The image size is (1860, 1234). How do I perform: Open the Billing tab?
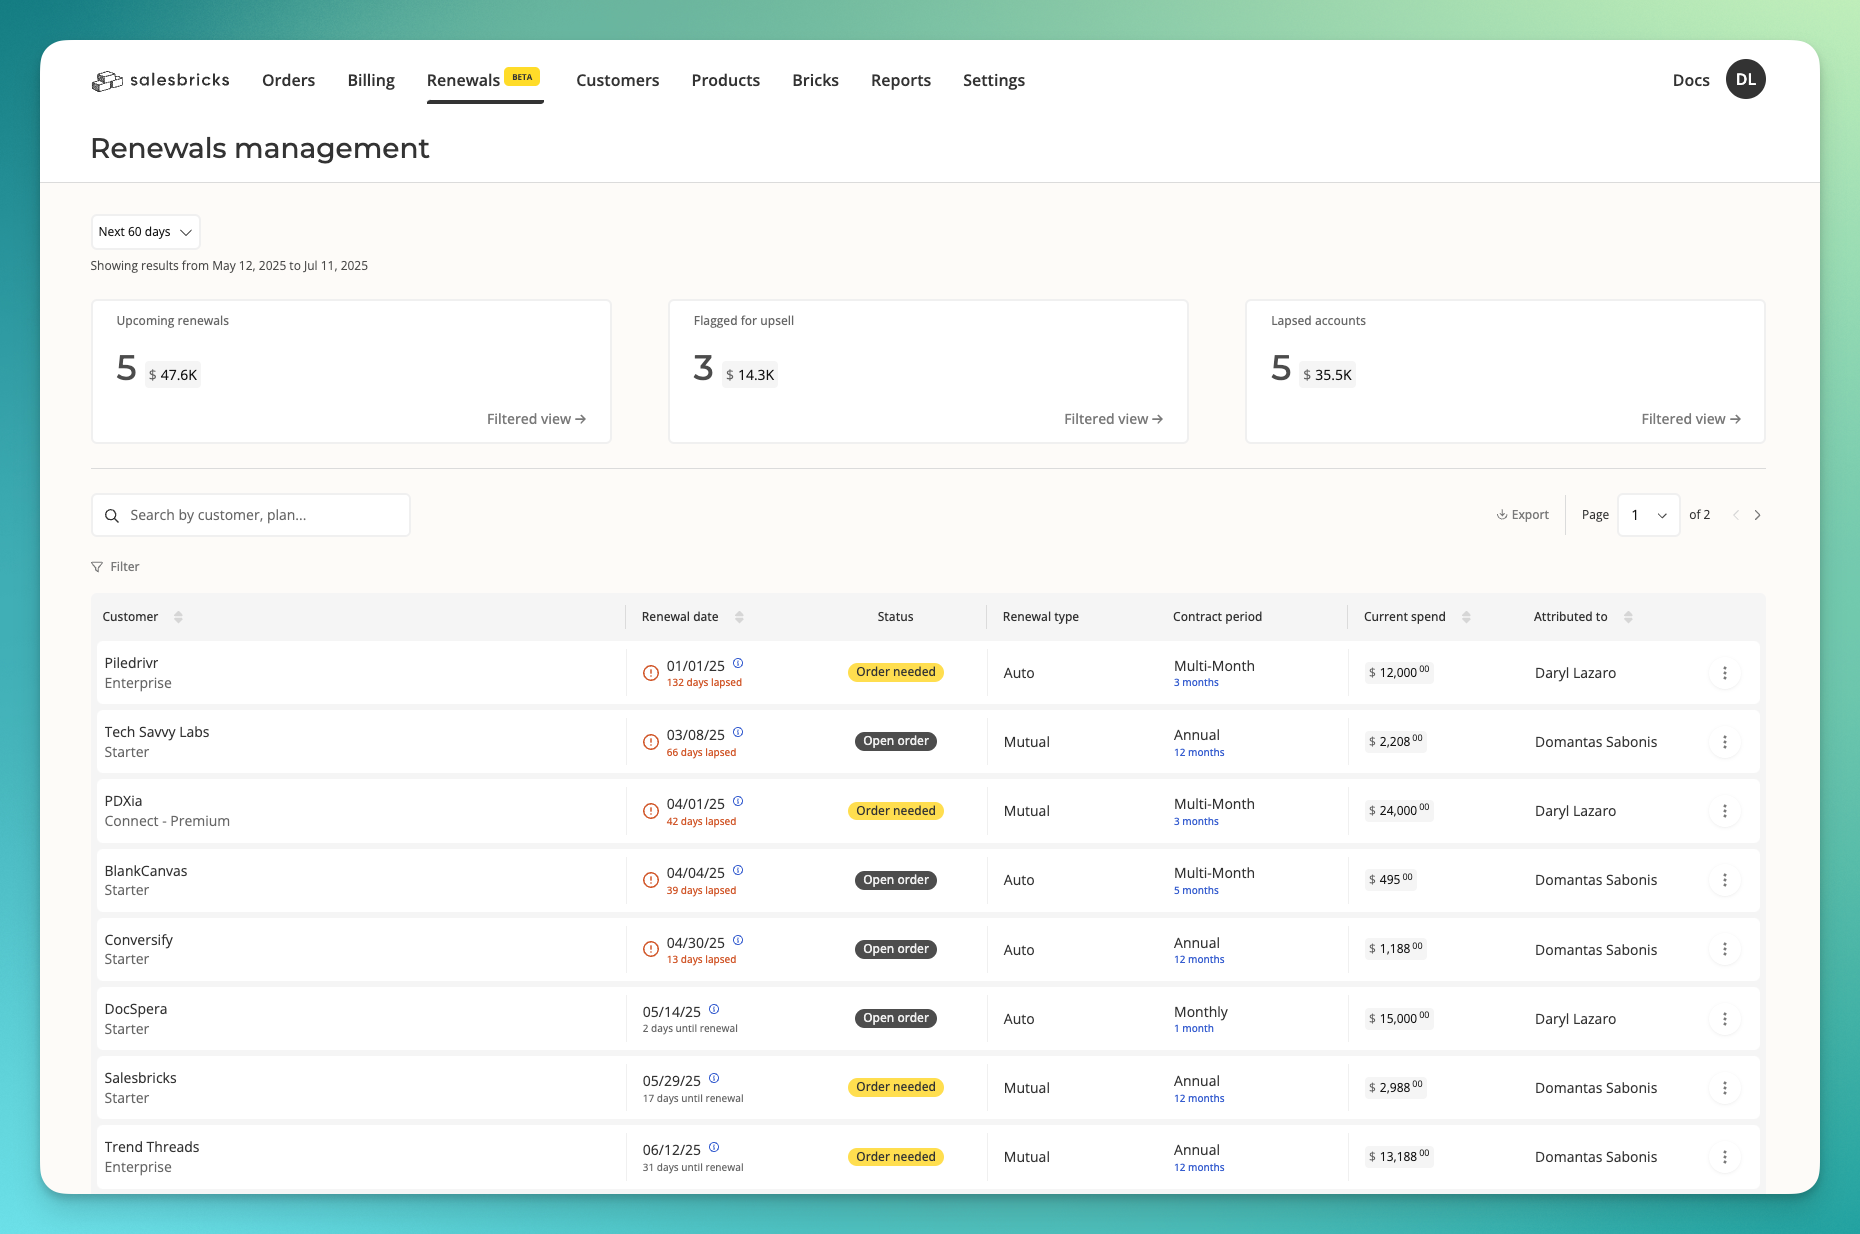(371, 80)
